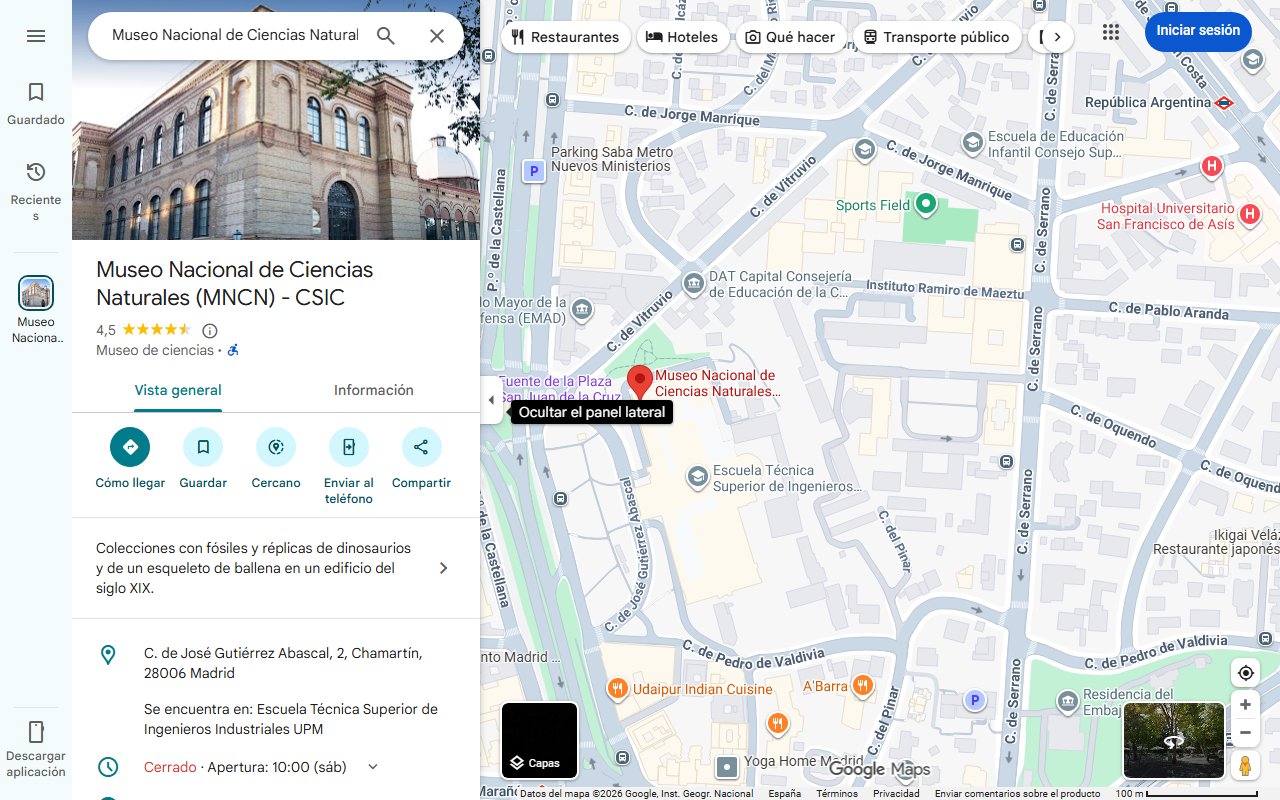Image resolution: width=1280 pixels, height=800 pixels.
Task: Activate the Street View pegman
Action: (x=1245, y=766)
